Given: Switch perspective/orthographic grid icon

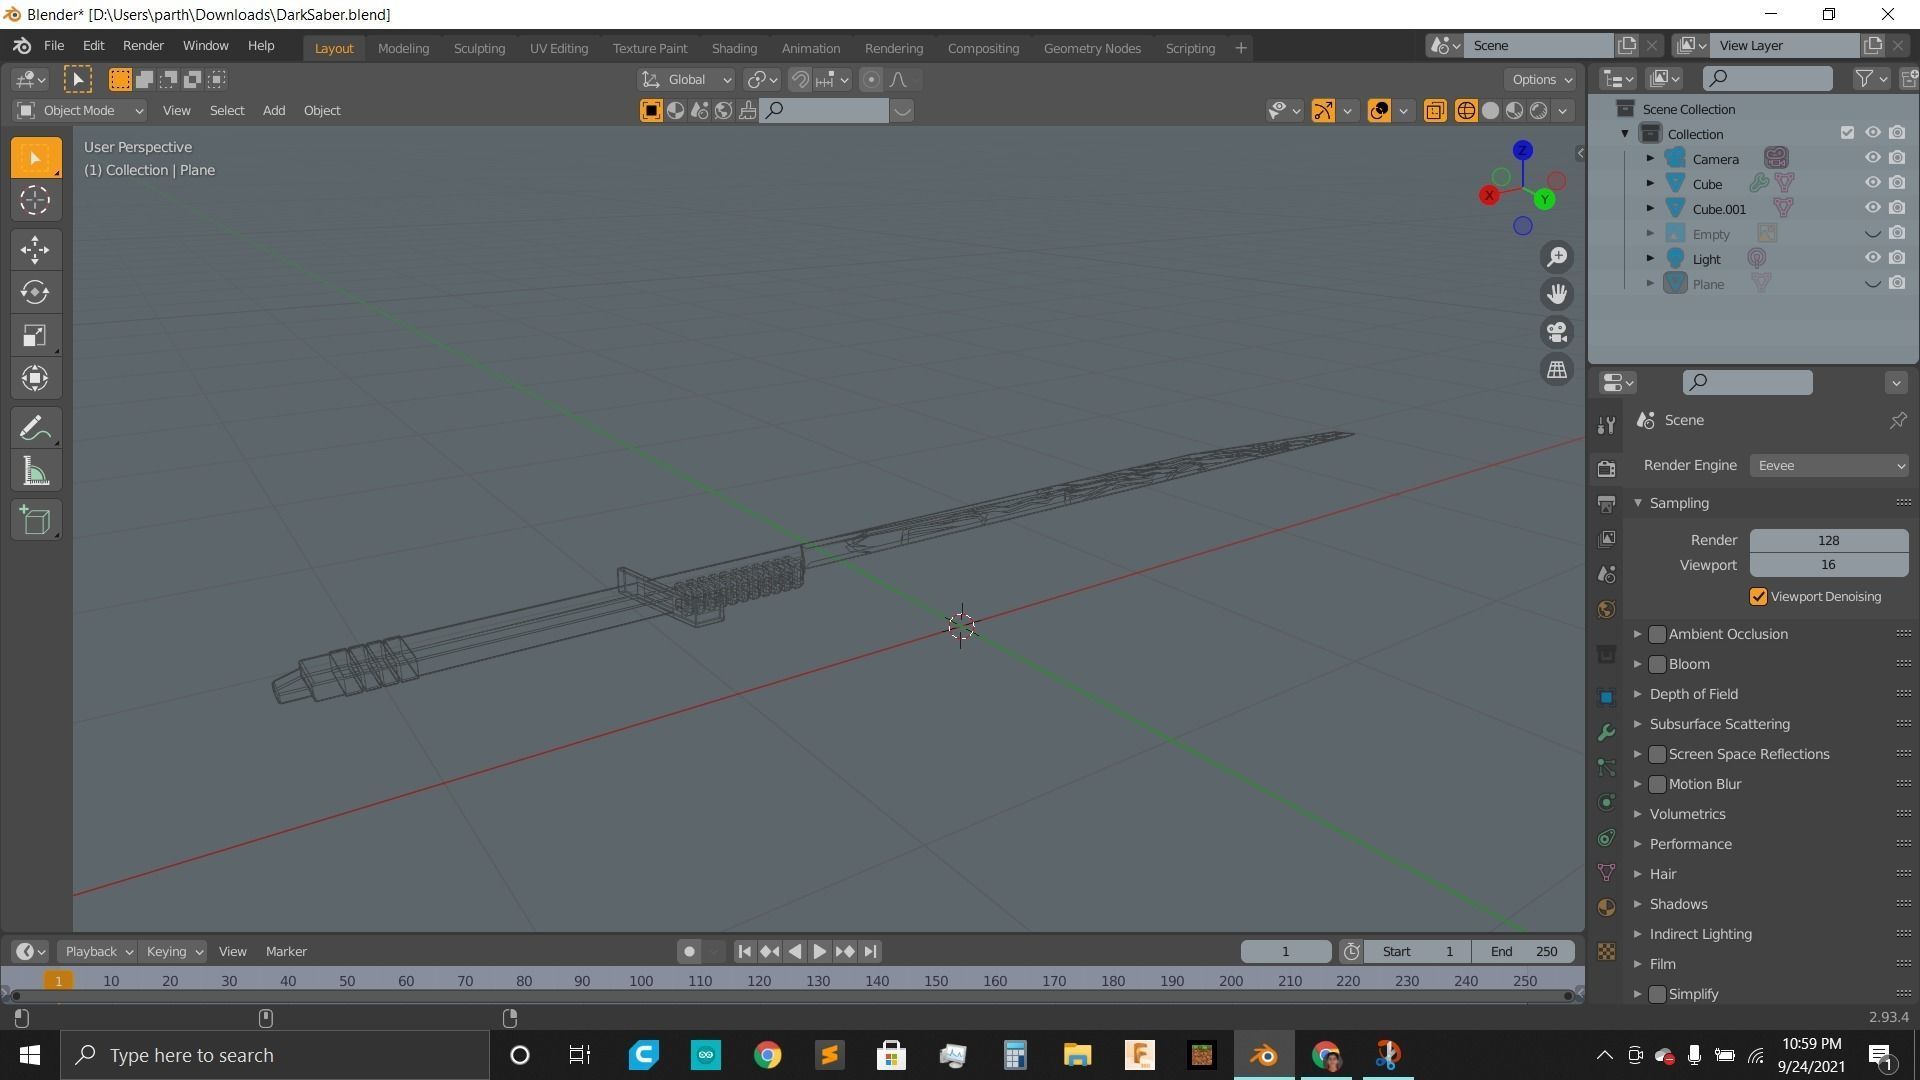Looking at the screenshot, I should pyautogui.click(x=1557, y=370).
